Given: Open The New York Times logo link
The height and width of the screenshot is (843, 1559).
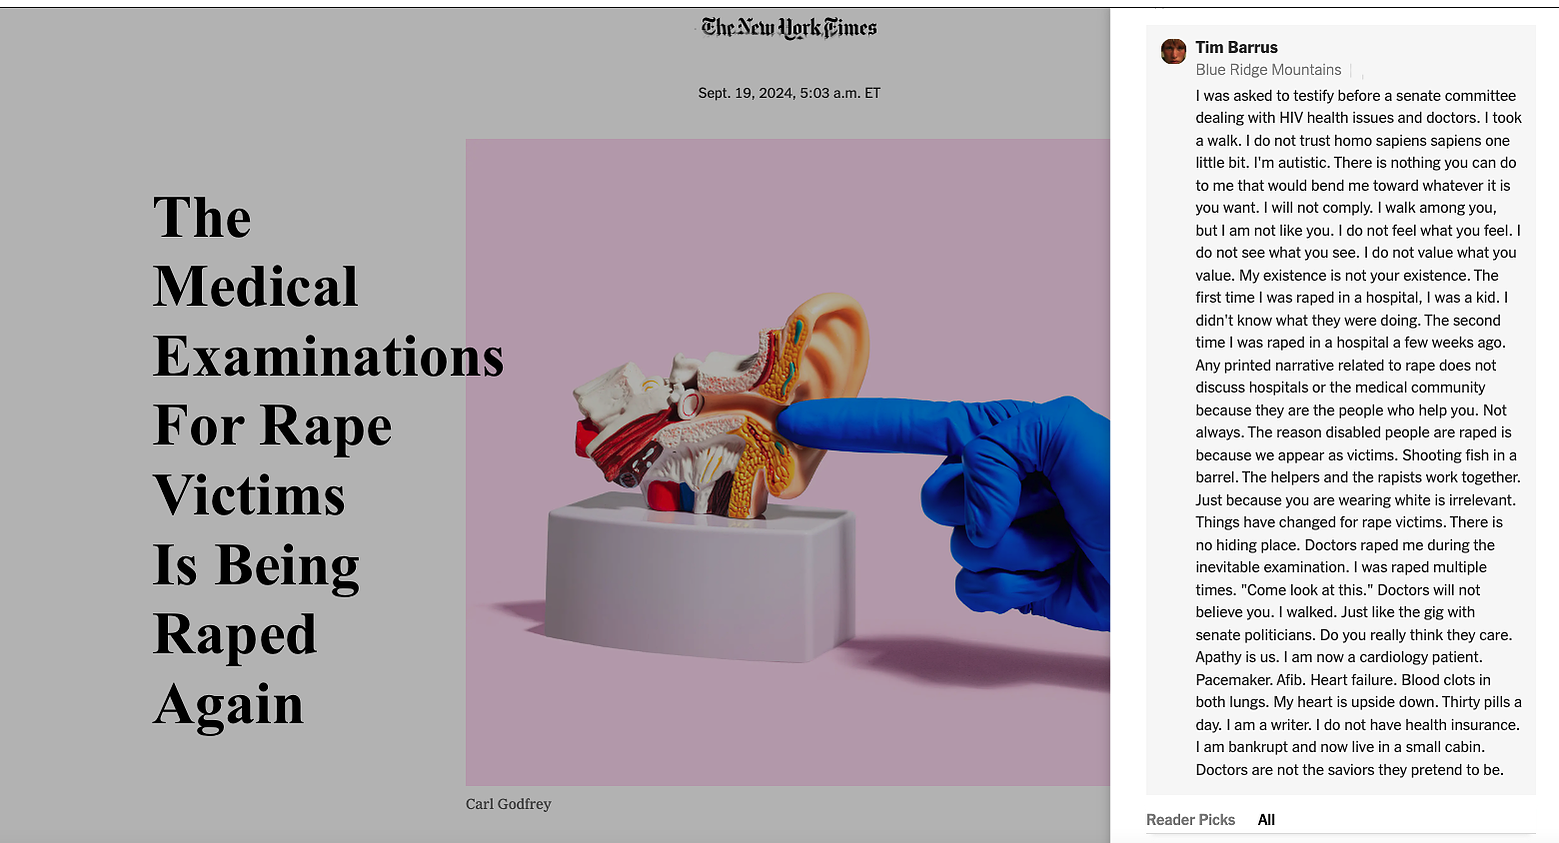Looking at the screenshot, I should tap(789, 28).
